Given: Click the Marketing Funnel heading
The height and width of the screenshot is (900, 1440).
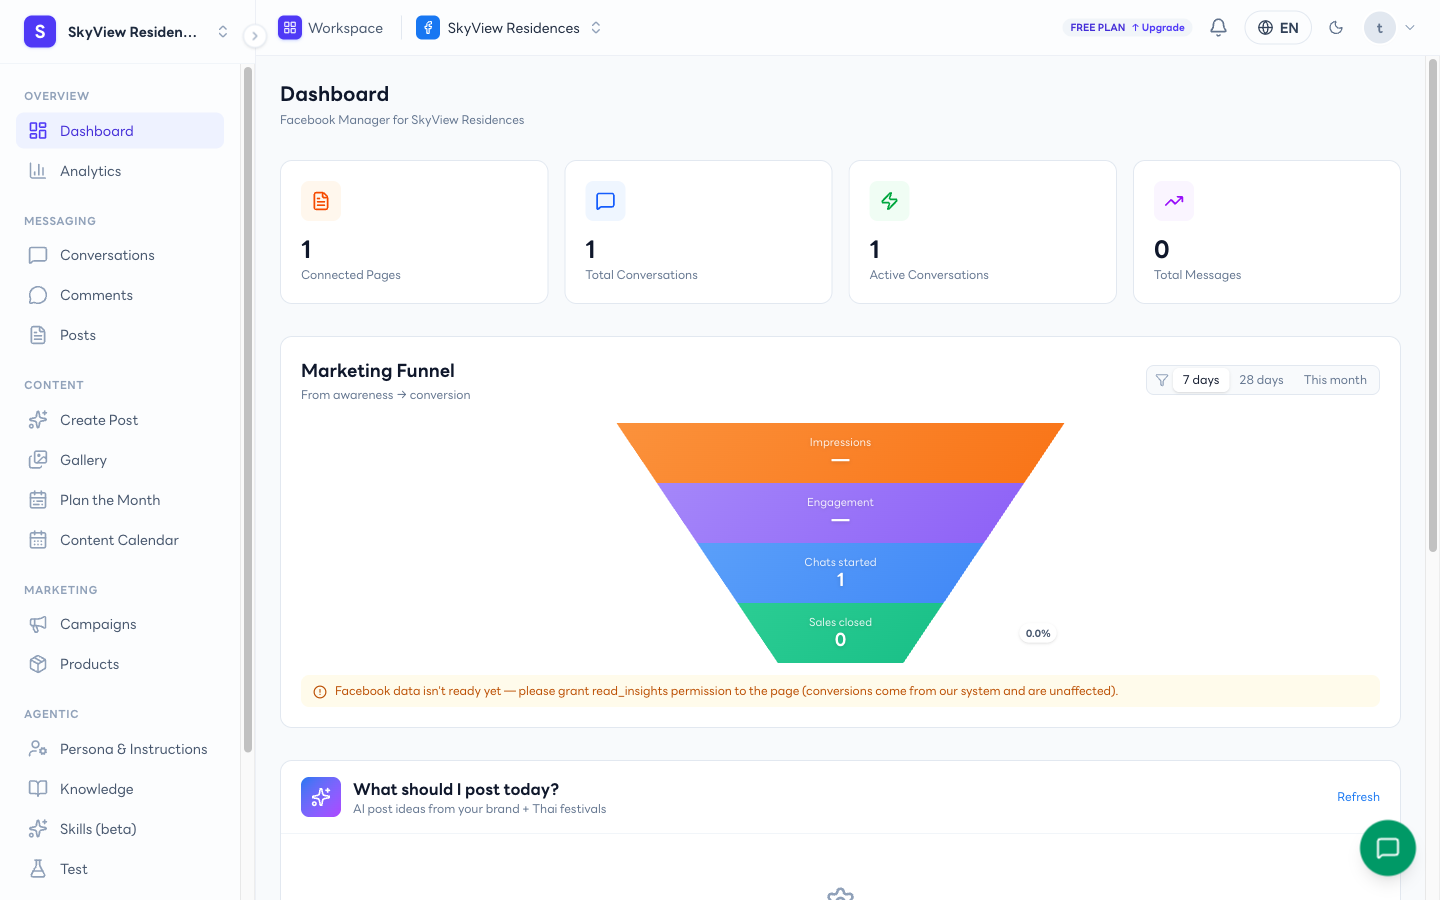Looking at the screenshot, I should click(x=378, y=371).
